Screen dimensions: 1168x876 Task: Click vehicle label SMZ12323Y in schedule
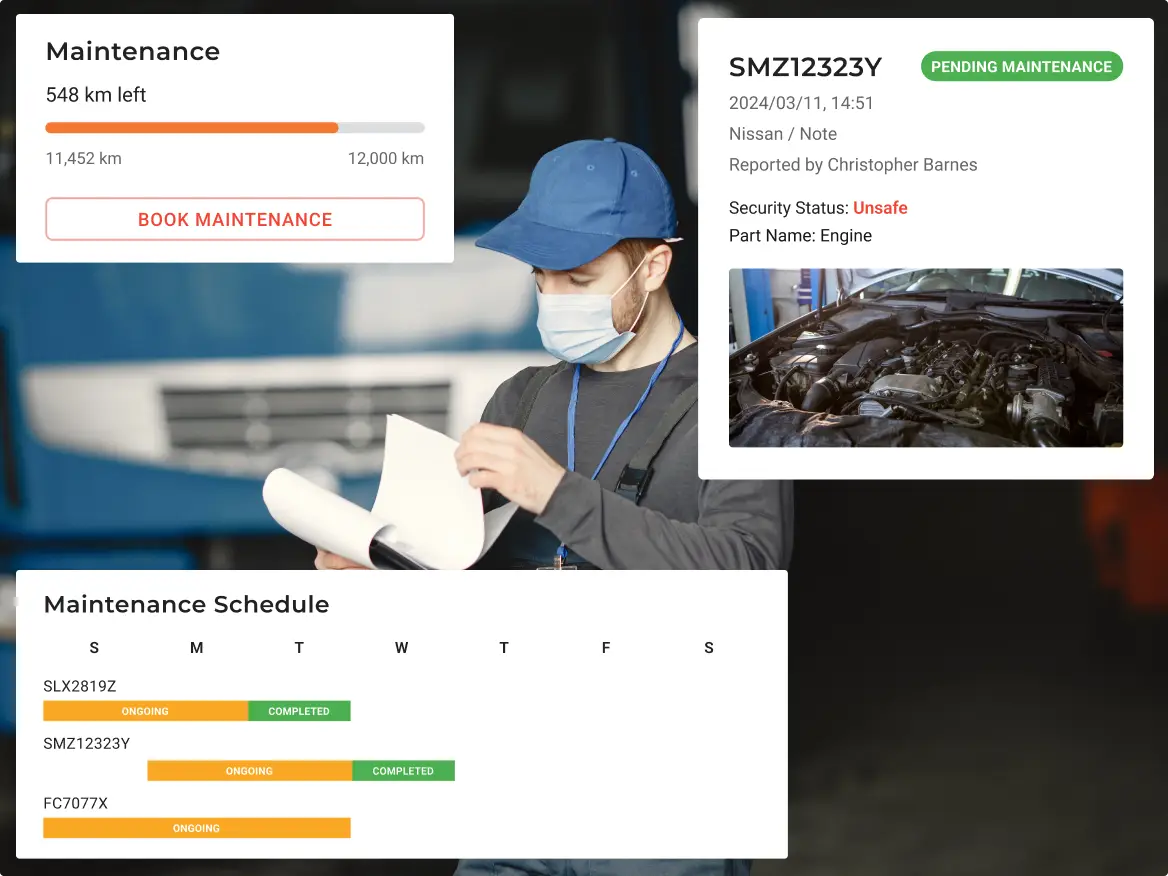point(87,743)
